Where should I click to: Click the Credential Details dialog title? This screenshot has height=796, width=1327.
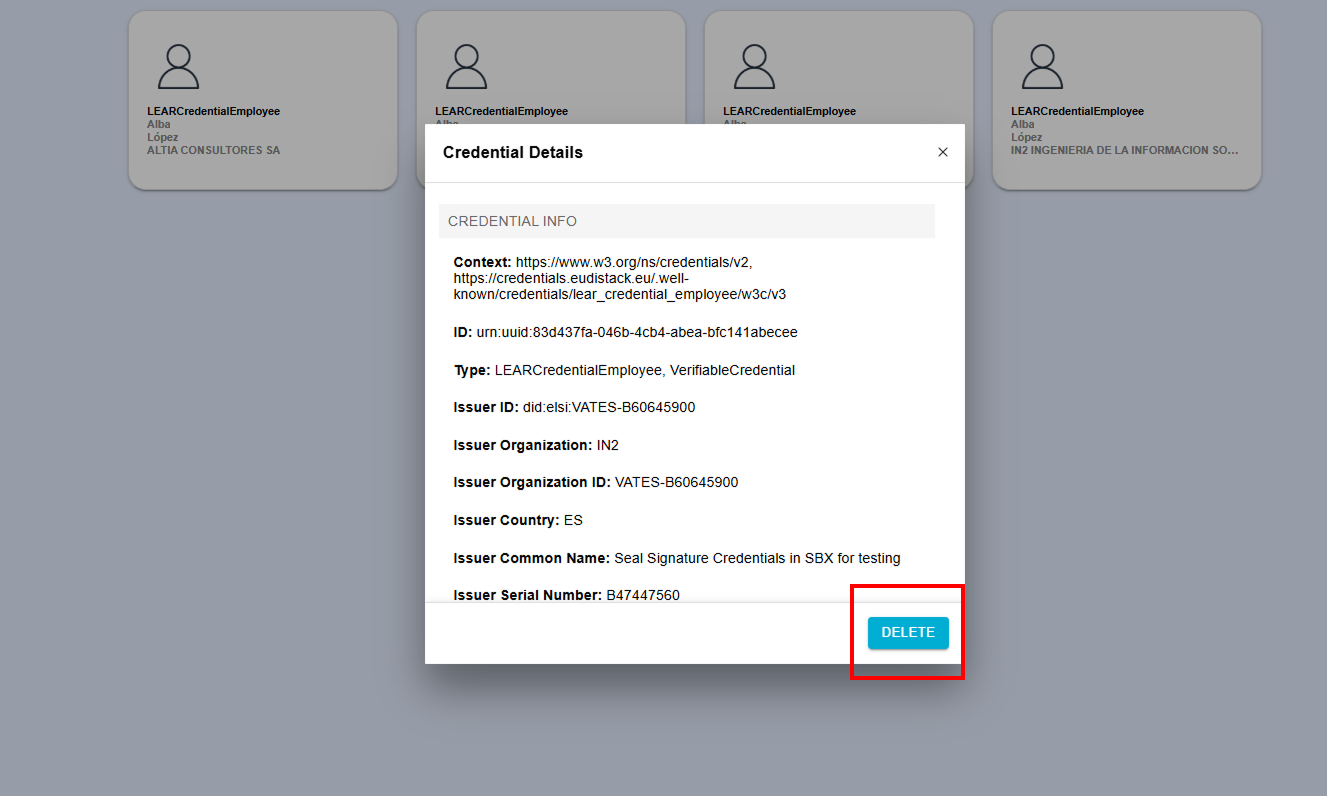[x=512, y=153]
